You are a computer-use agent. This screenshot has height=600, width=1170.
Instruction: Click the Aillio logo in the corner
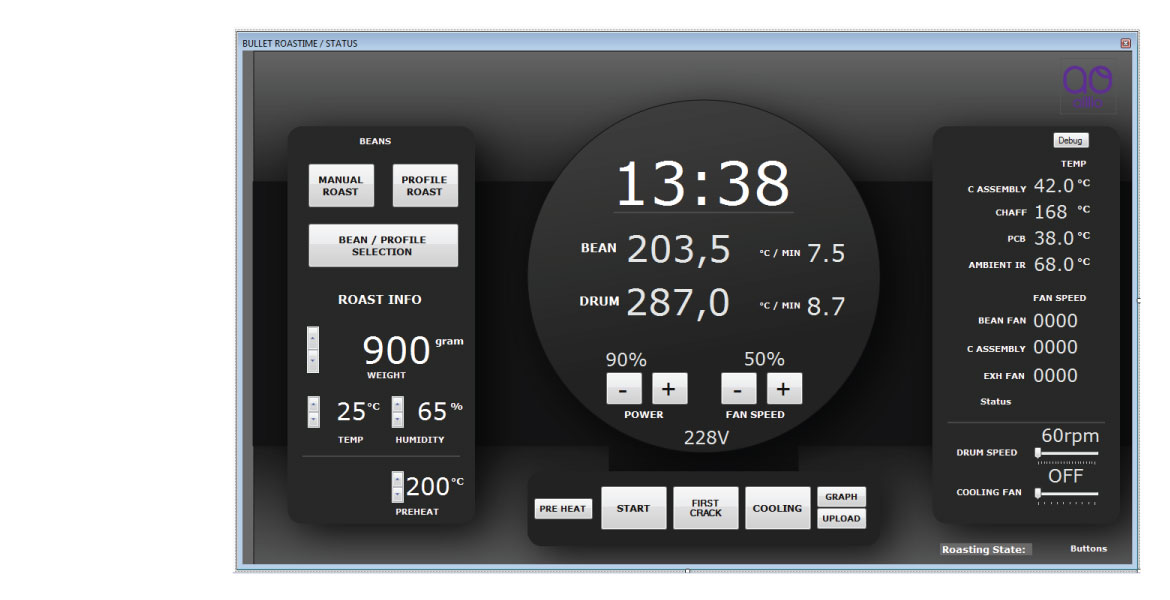point(1088,85)
